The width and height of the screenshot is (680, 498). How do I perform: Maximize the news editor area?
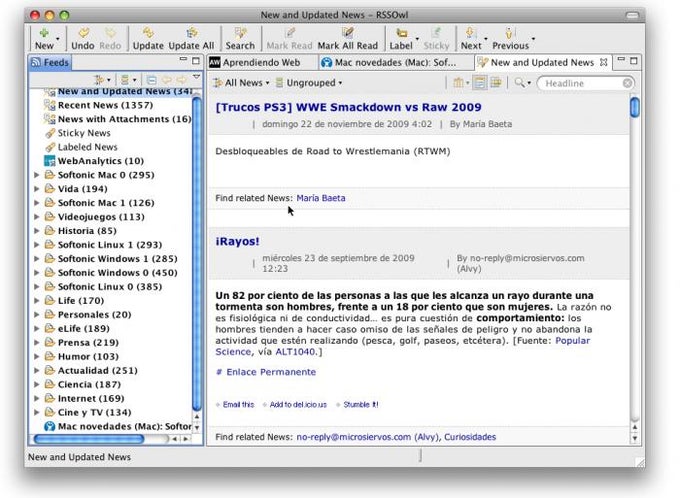pos(634,61)
